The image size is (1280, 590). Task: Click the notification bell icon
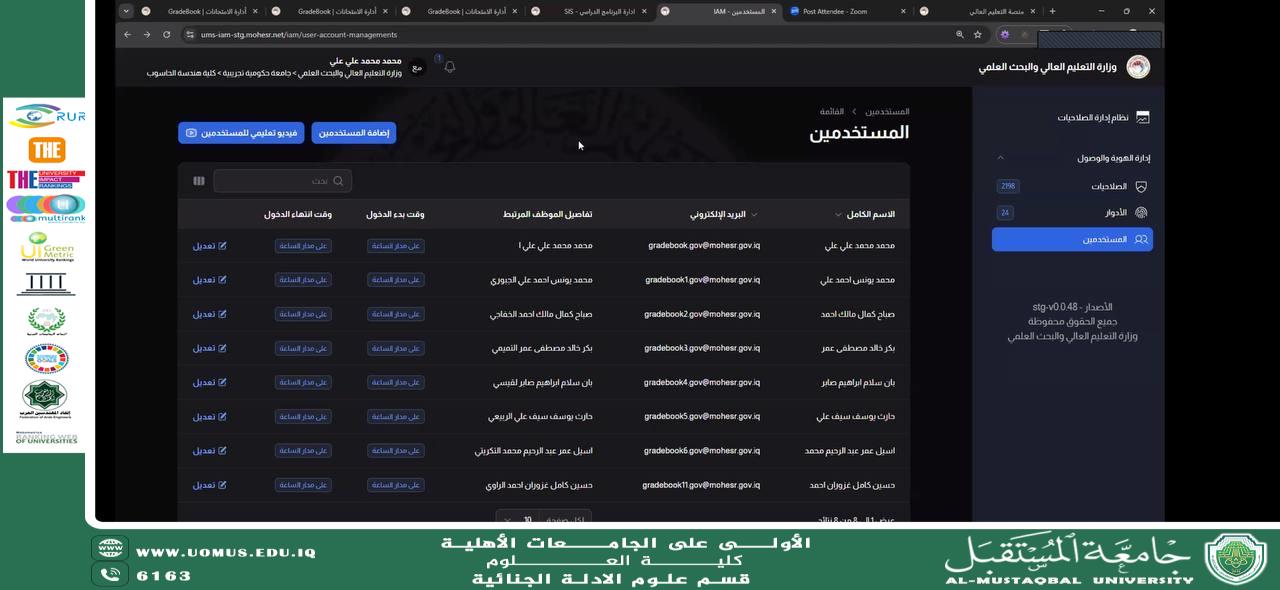tap(450, 67)
